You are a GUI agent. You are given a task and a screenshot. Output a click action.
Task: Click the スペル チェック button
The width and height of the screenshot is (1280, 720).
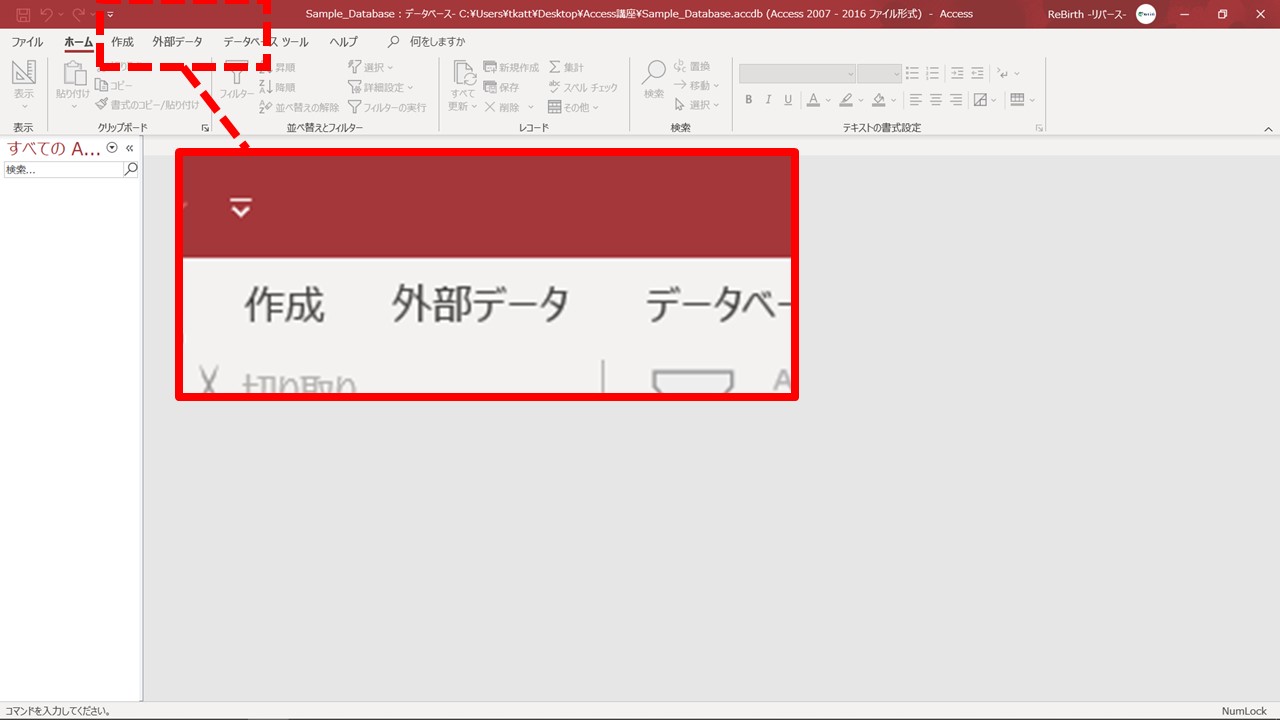click(583, 87)
